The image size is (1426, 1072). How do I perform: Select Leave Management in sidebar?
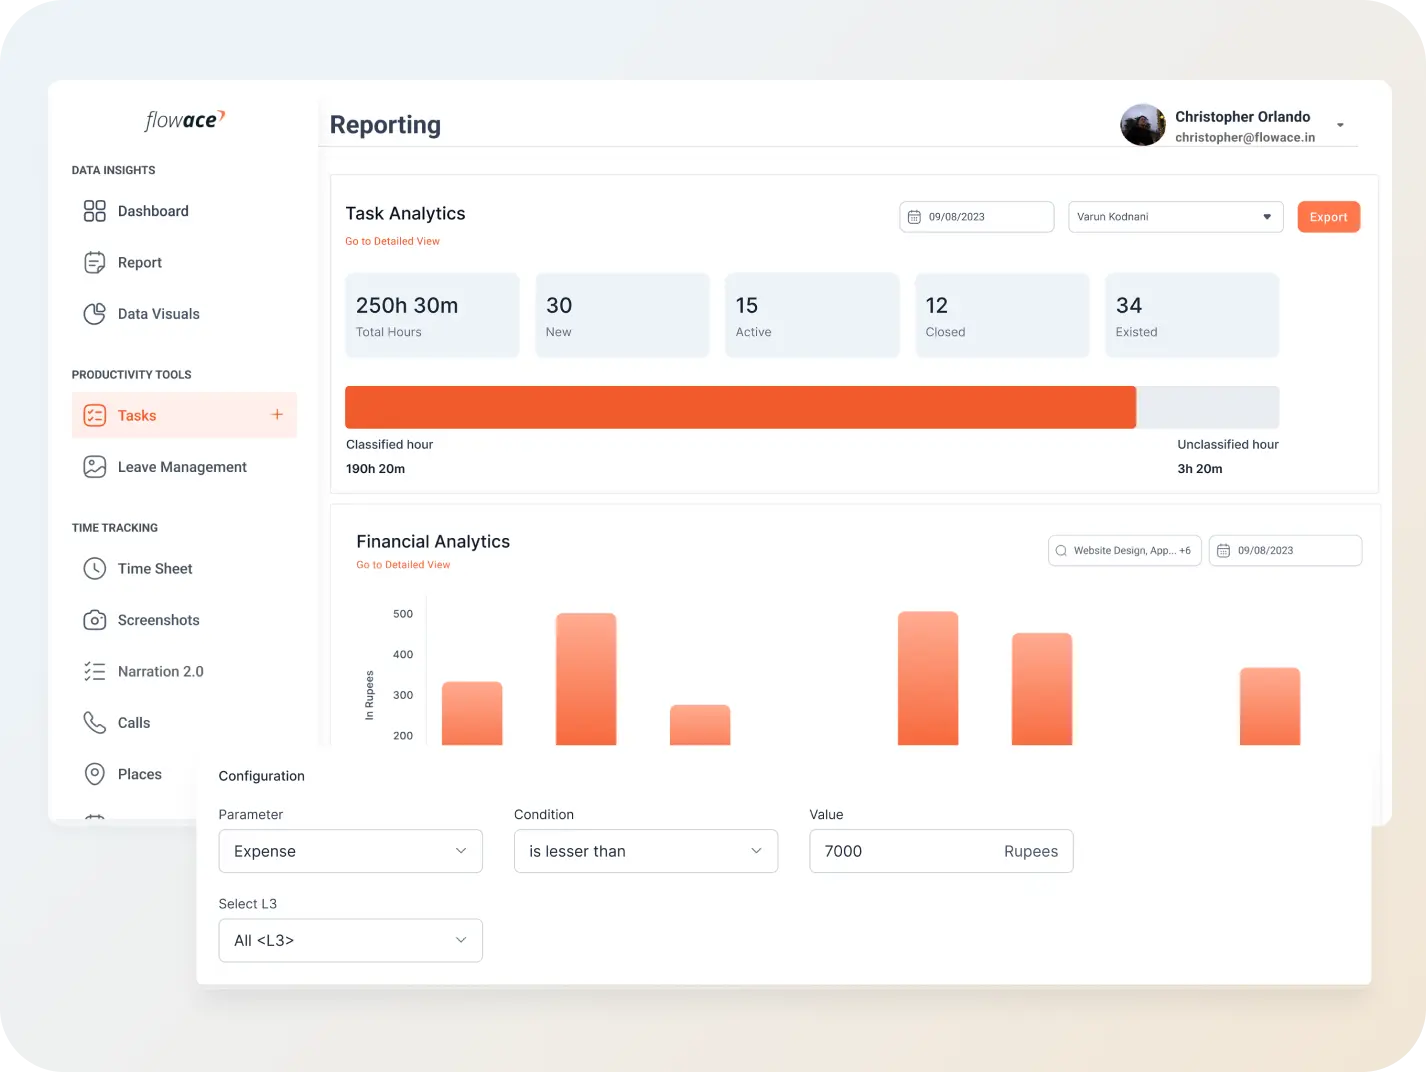(x=182, y=467)
